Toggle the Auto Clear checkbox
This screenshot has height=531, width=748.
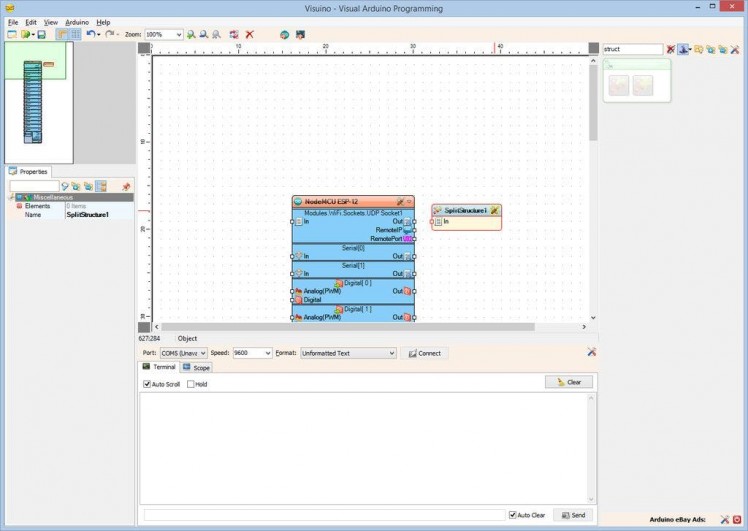pos(513,515)
